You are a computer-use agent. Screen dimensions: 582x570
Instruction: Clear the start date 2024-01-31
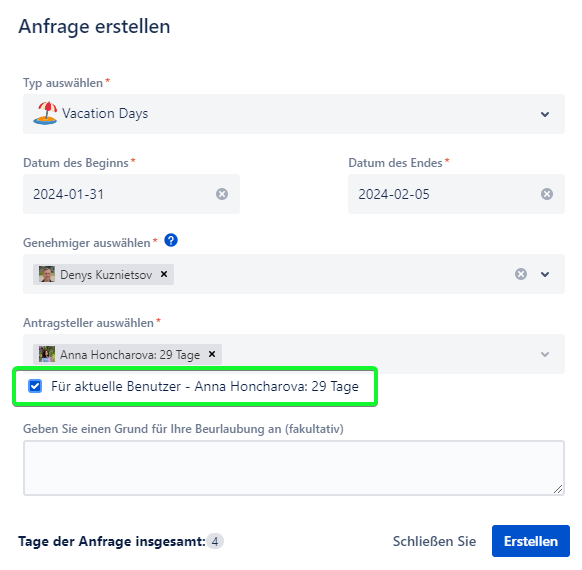tap(222, 194)
